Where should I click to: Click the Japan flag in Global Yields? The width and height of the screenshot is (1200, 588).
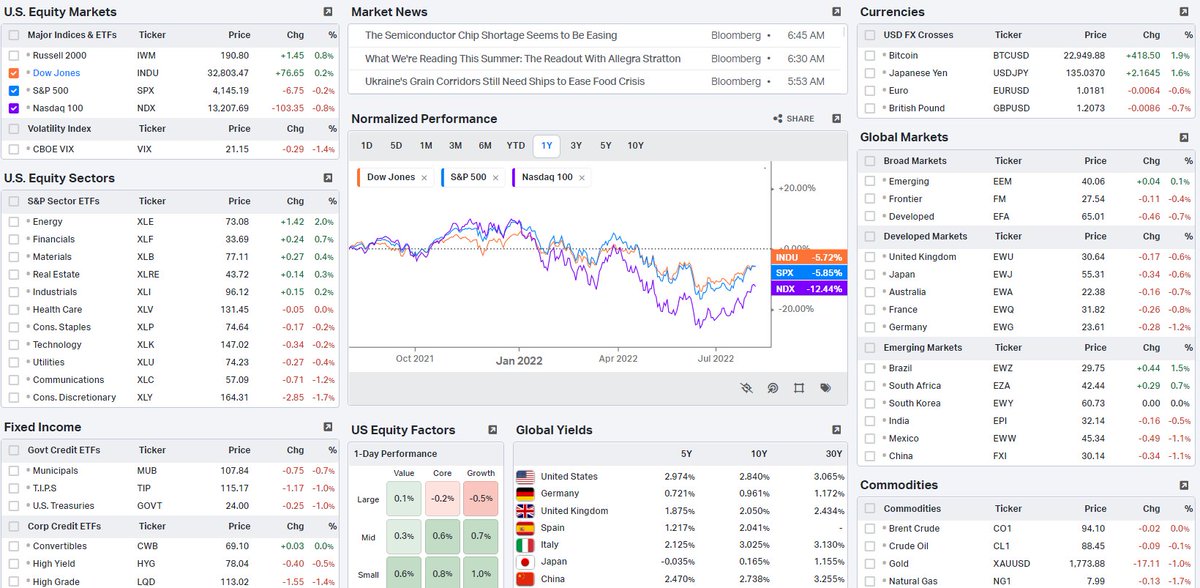(x=525, y=562)
